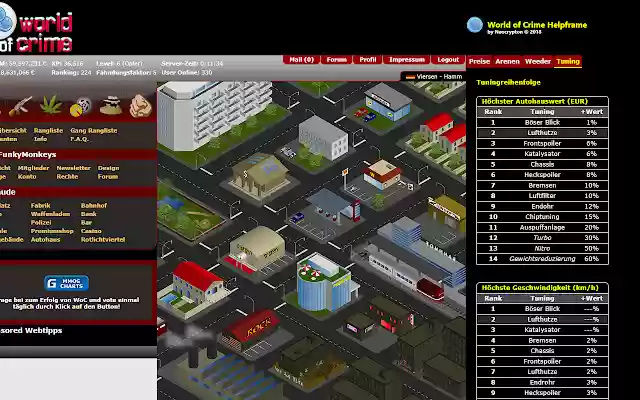Open gang Rechte page
This screenshot has width=640, height=400.
click(67, 176)
